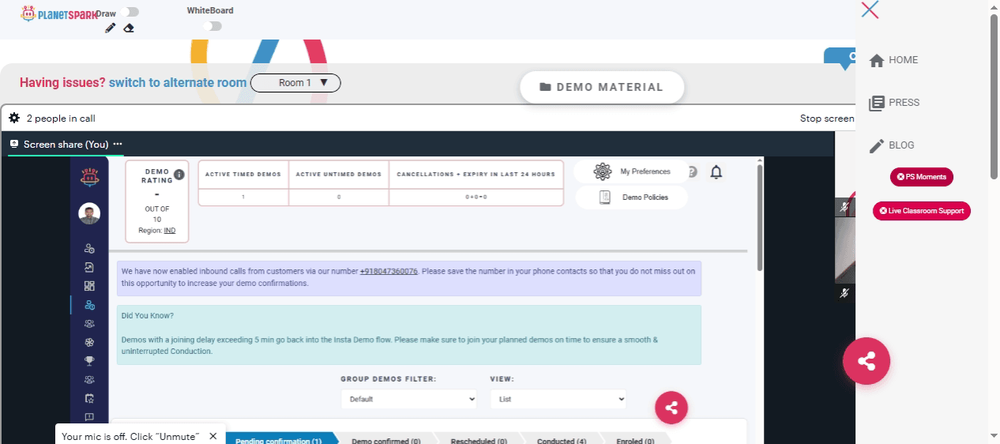The height and width of the screenshot is (444, 1000).
Task: Close the side menu with X
Action: coord(870,10)
